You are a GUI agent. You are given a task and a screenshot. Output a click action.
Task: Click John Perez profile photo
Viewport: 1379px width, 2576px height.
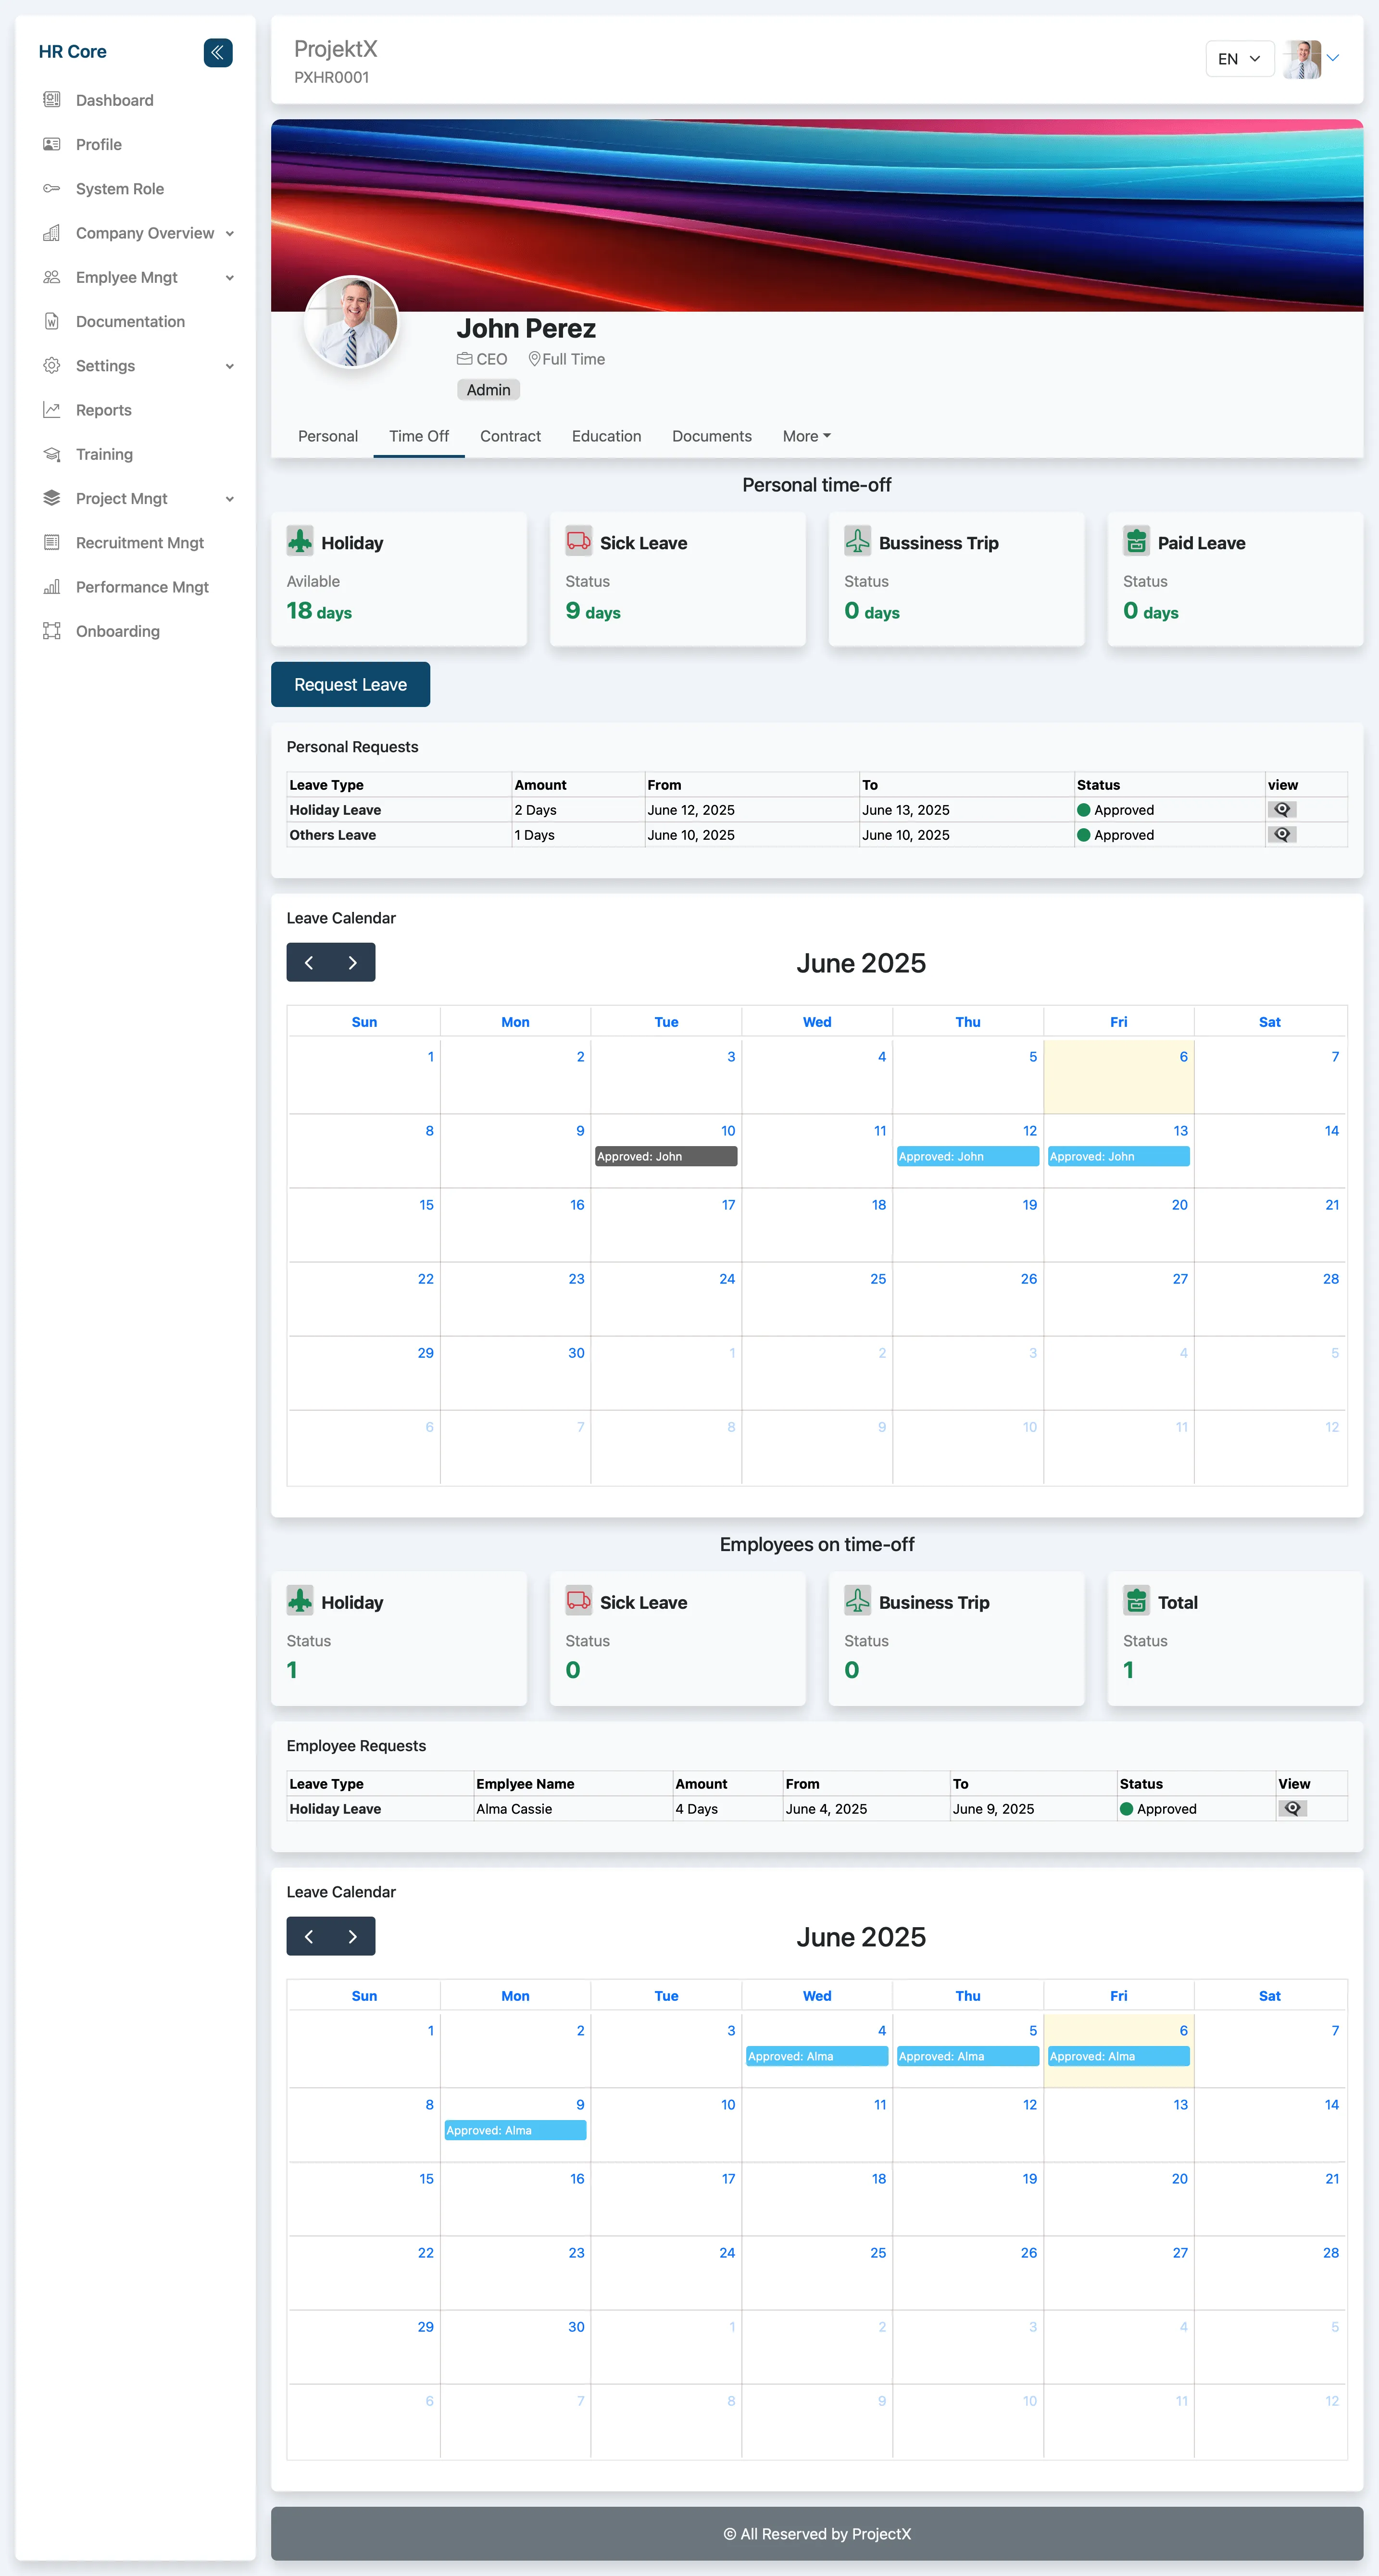point(351,322)
